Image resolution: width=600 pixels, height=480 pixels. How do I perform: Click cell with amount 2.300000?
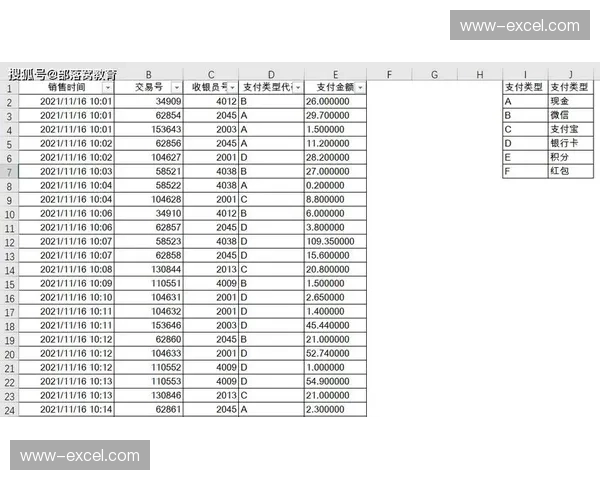335,410
